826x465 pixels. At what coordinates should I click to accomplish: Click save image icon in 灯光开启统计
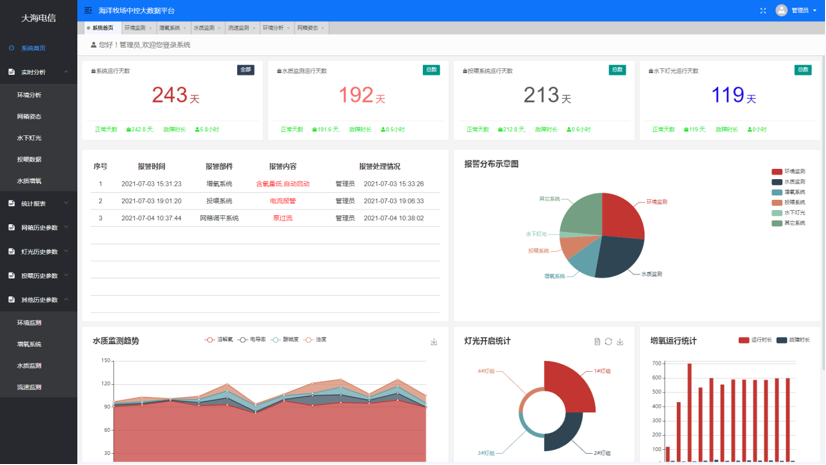pos(620,342)
